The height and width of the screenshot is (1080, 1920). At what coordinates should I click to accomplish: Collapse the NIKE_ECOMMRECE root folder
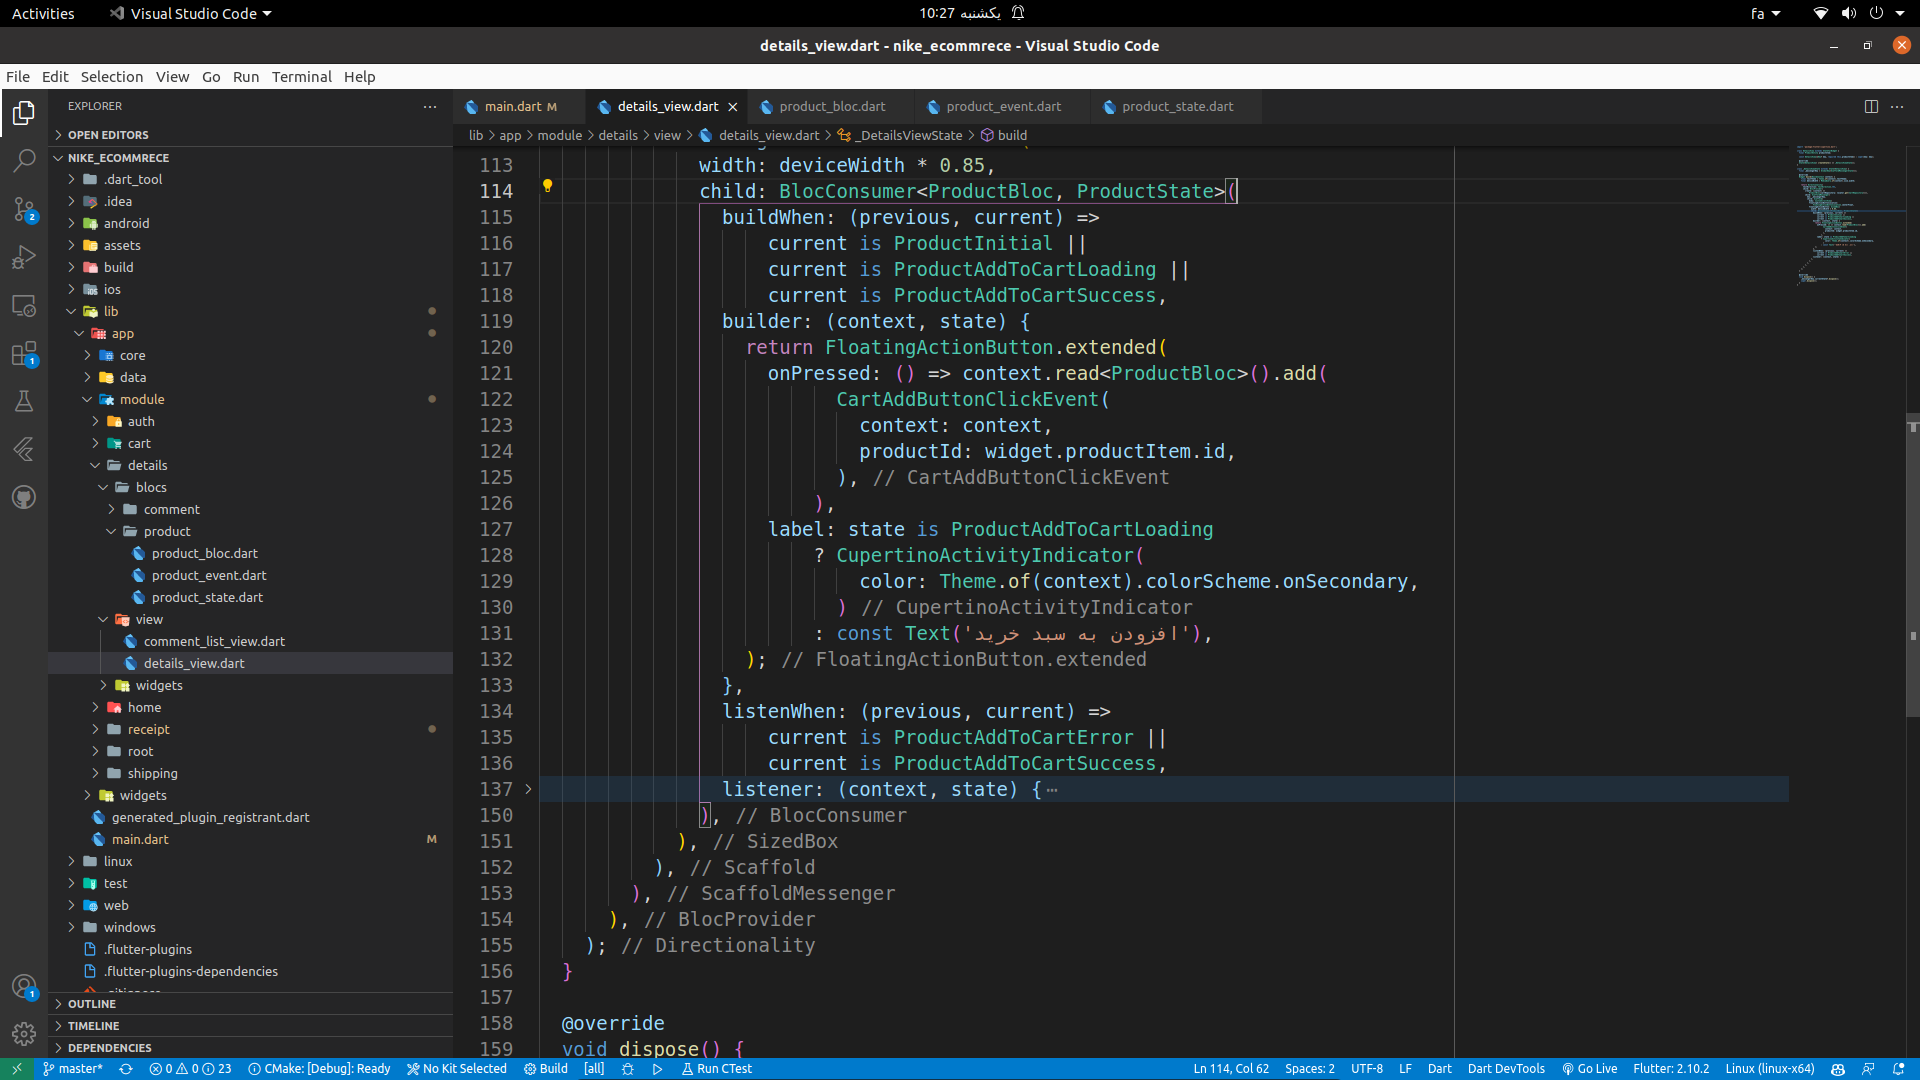(x=250, y=158)
